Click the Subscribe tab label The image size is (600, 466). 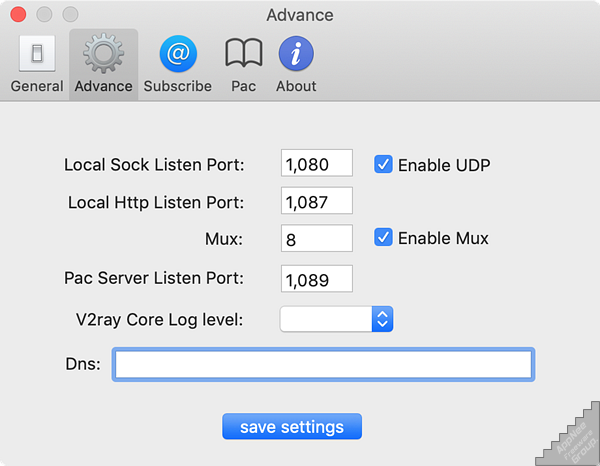[178, 86]
